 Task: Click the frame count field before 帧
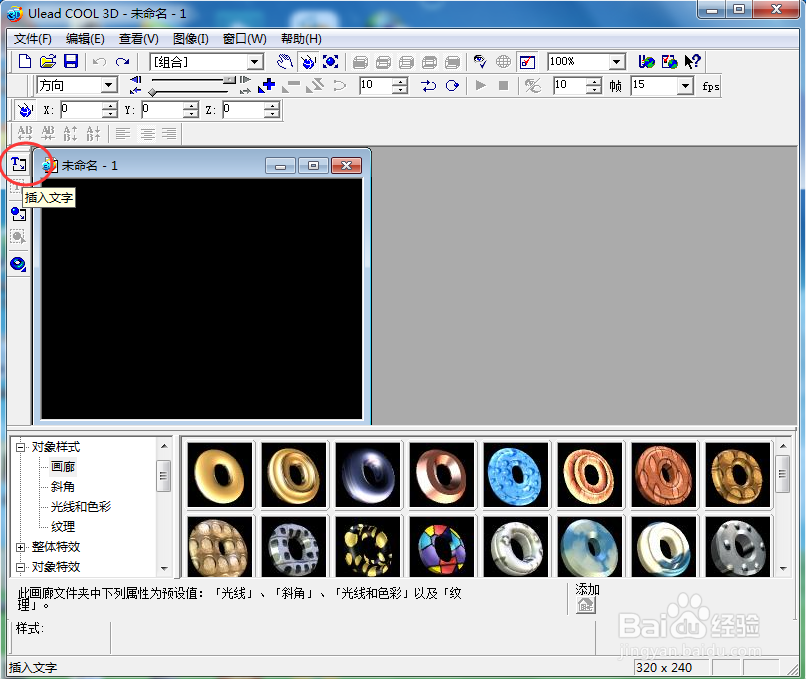570,85
